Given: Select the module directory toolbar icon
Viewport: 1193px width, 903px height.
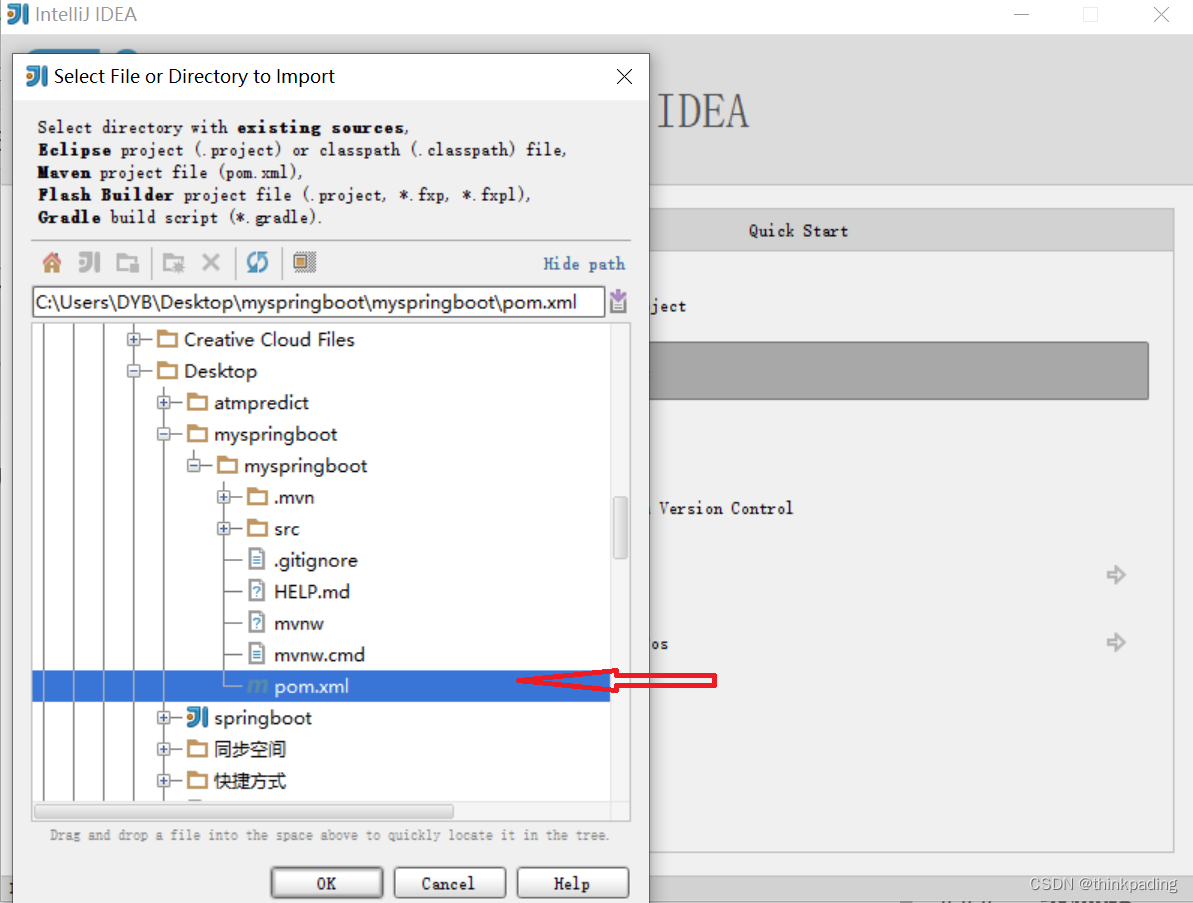Looking at the screenshot, I should coord(128,263).
